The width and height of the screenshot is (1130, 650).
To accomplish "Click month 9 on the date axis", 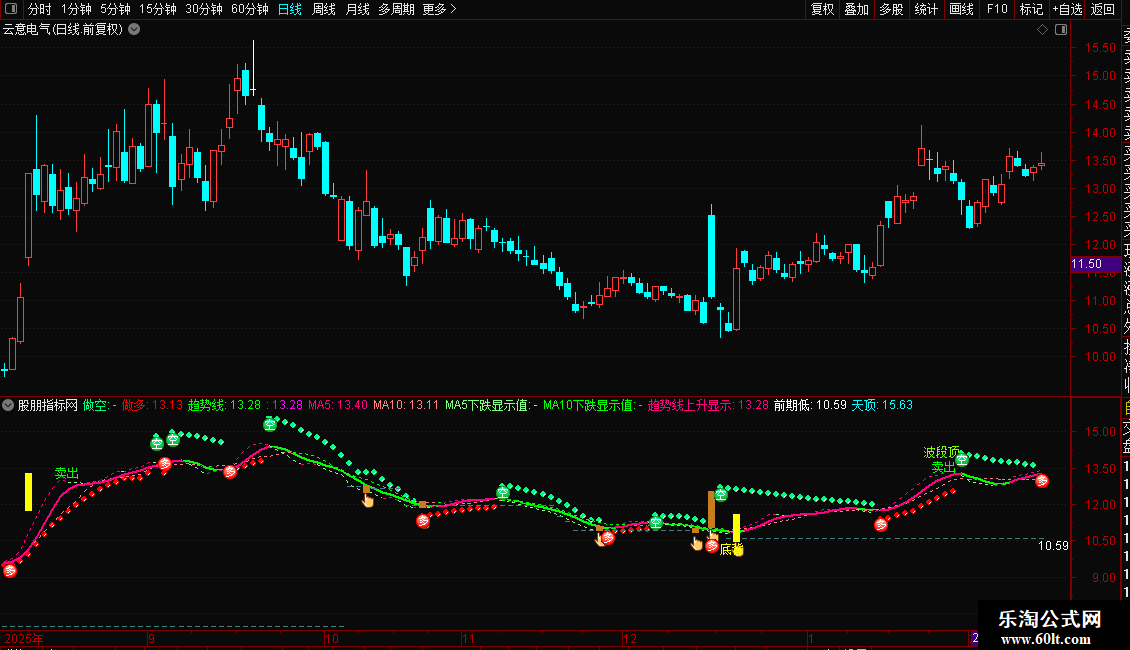I will (x=151, y=638).
